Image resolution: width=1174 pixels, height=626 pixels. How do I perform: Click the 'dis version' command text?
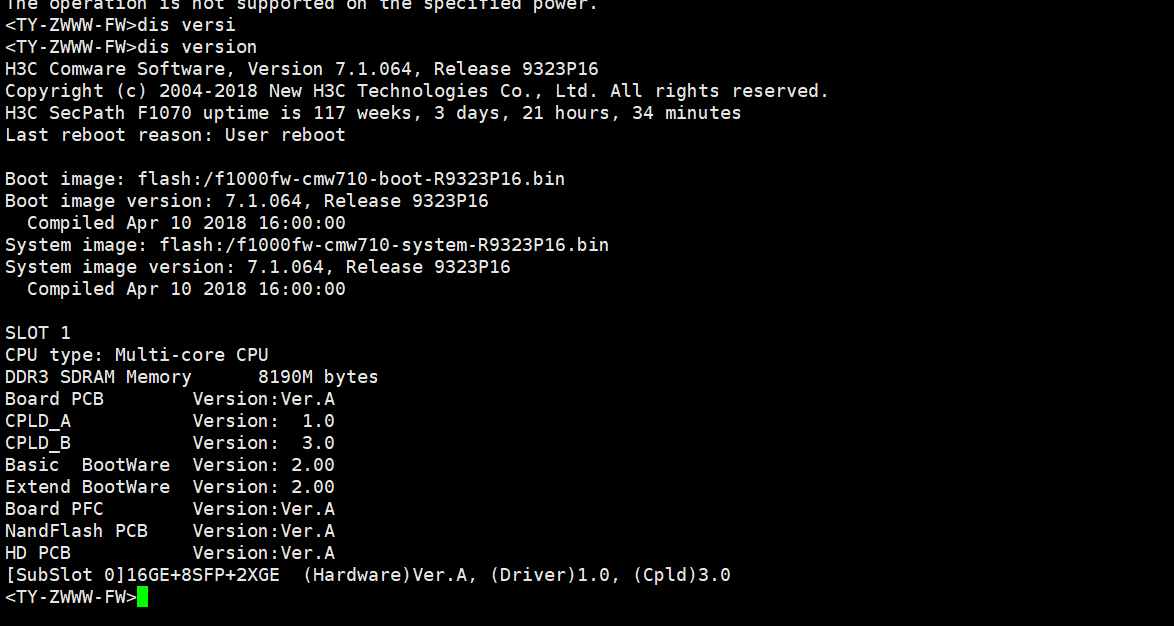[x=197, y=46]
